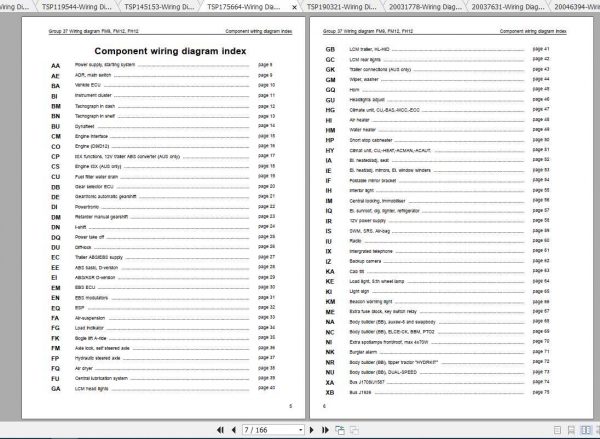
Task: Go to the previous page
Action: [233, 430]
